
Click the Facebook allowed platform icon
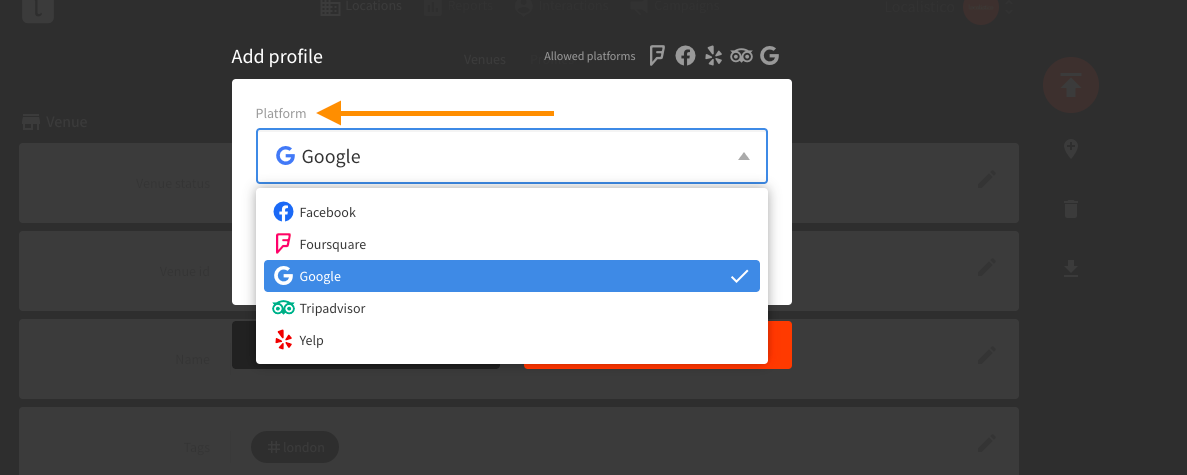pyautogui.click(x=685, y=55)
